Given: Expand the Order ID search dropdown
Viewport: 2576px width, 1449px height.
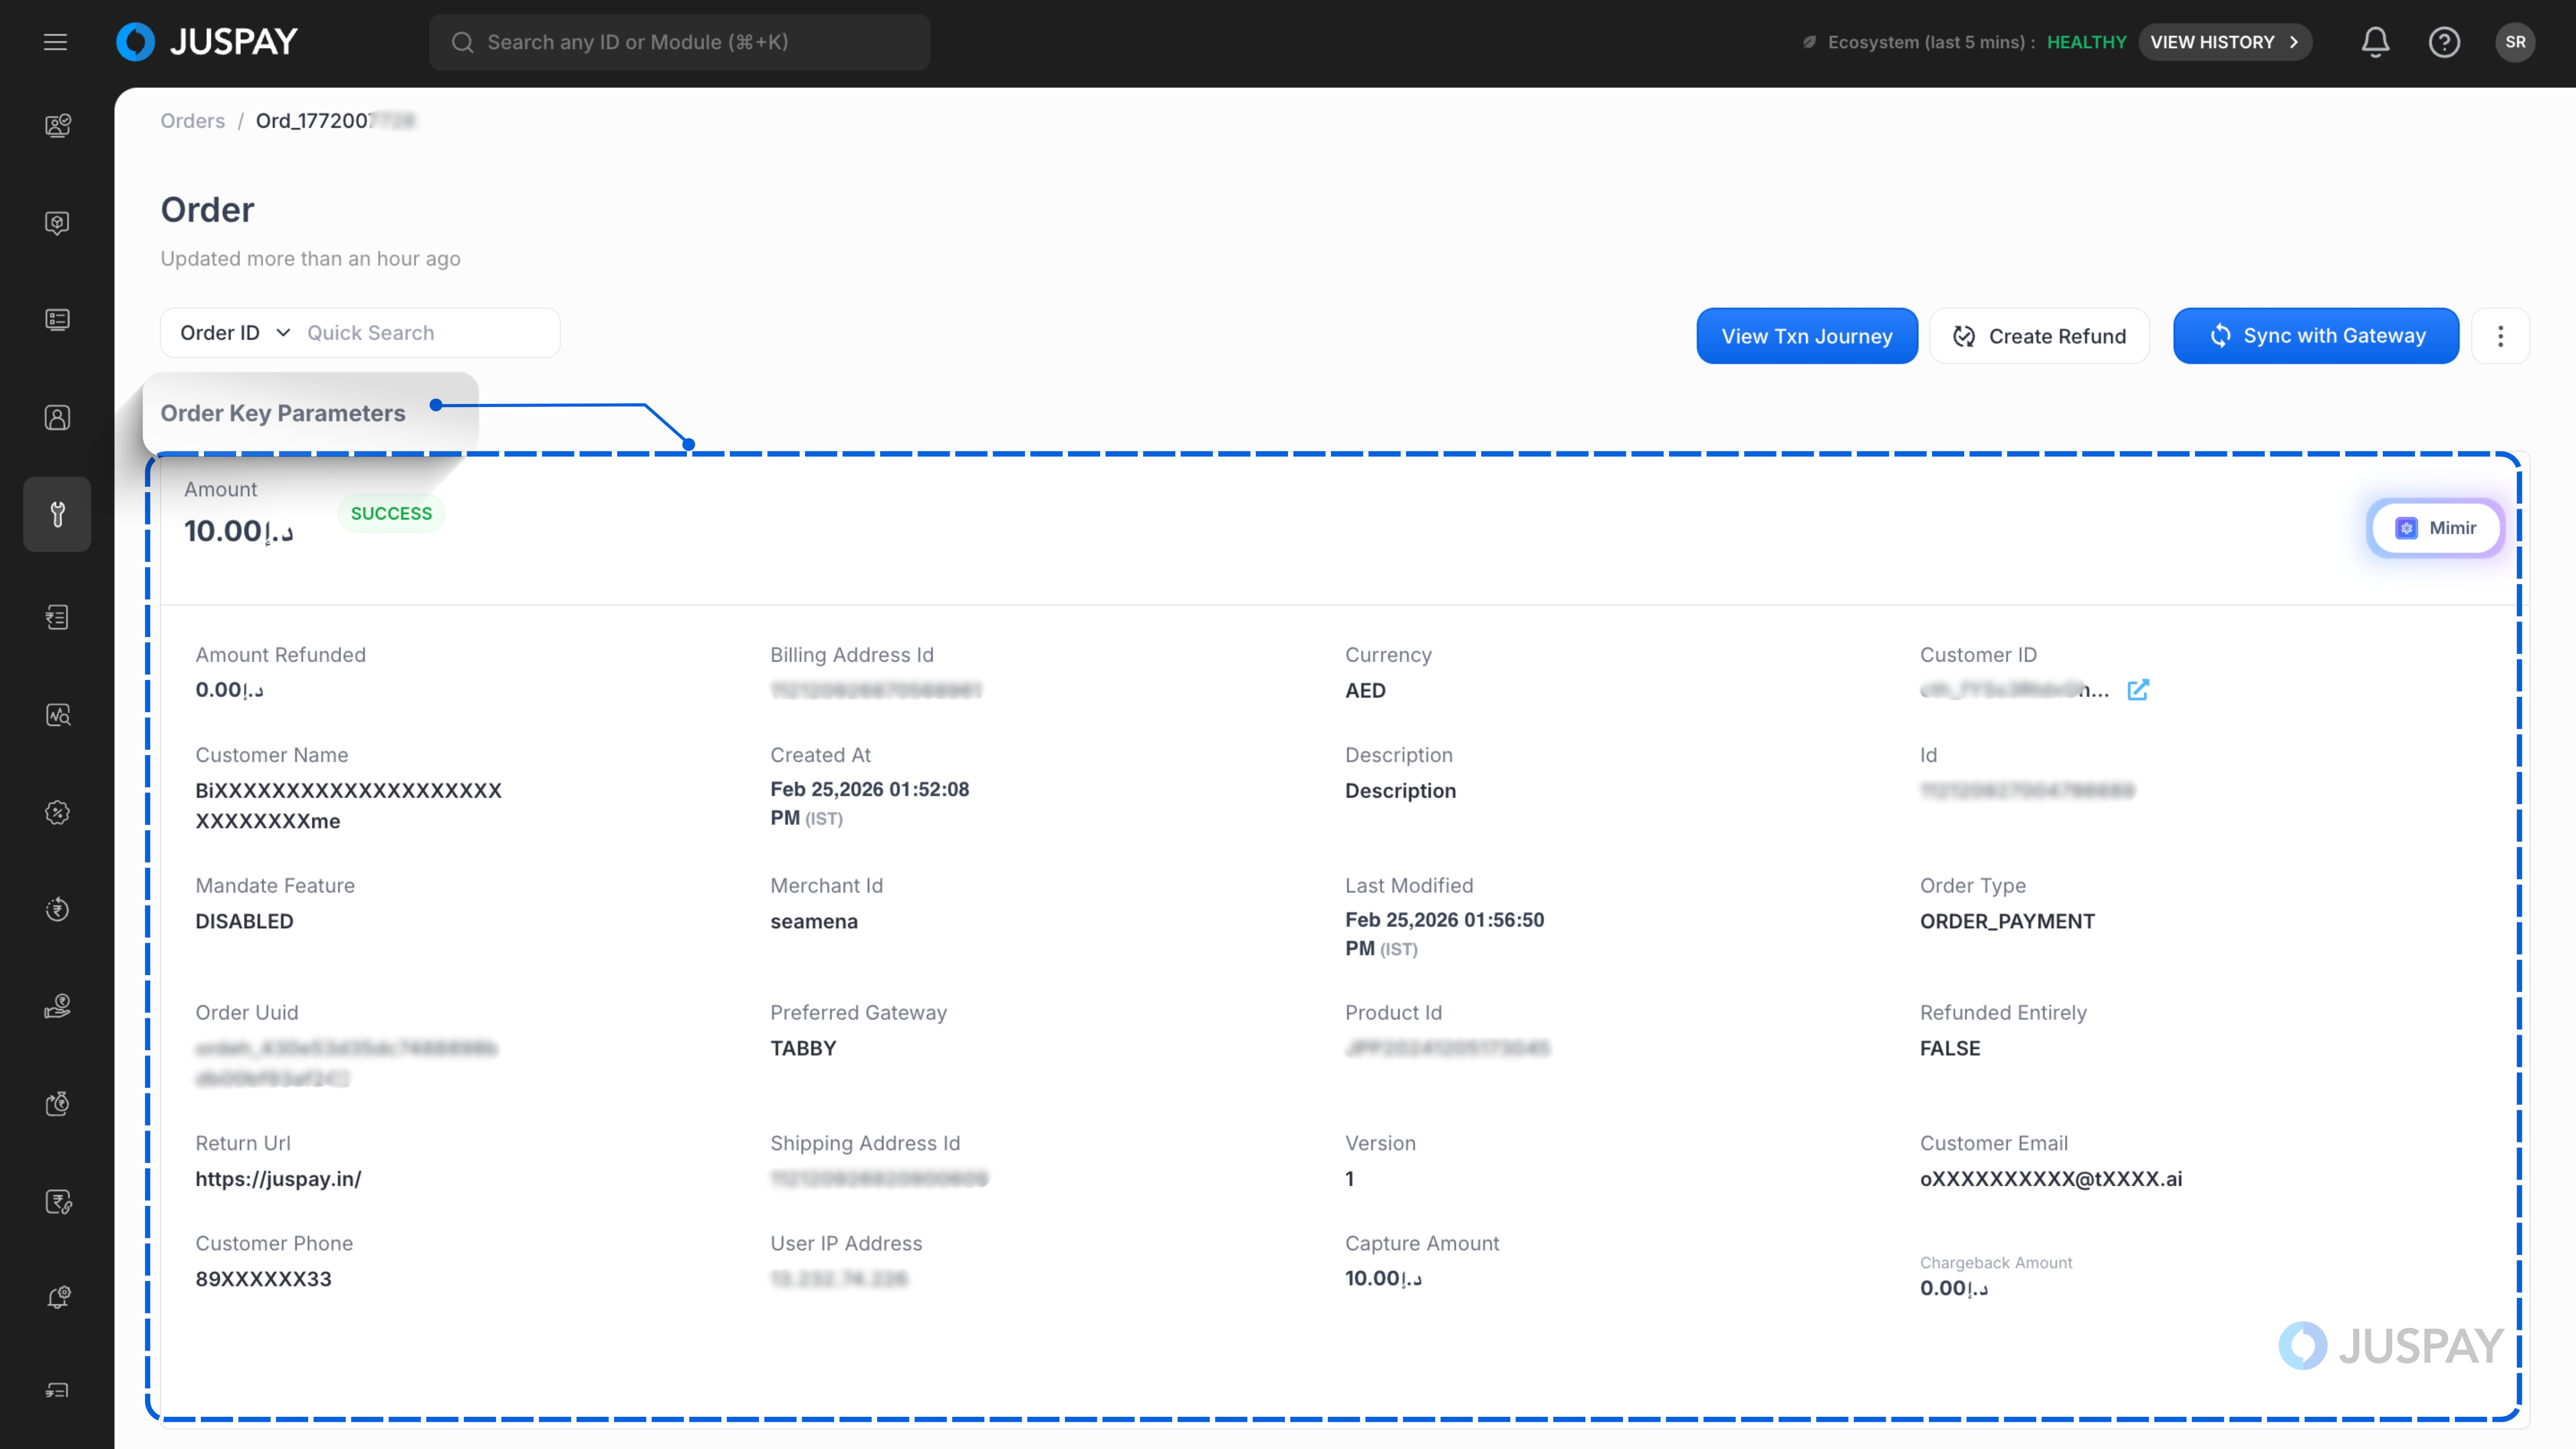Looking at the screenshot, I should [x=235, y=333].
